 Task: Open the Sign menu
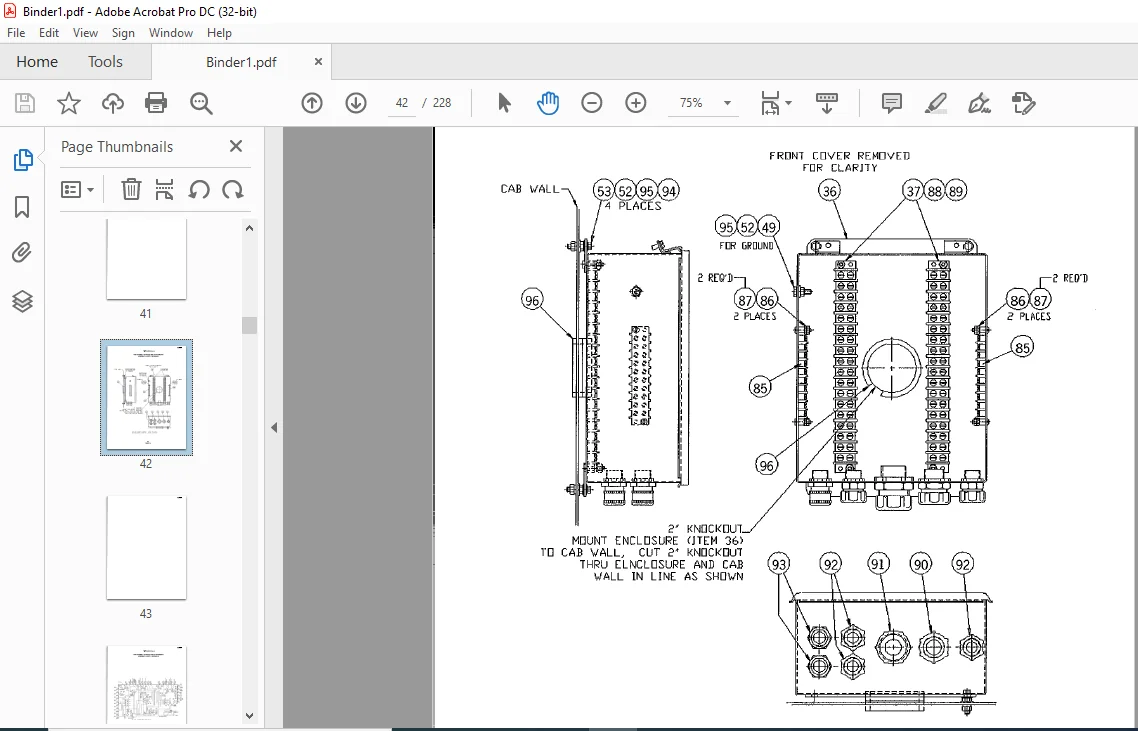pyautogui.click(x=123, y=33)
